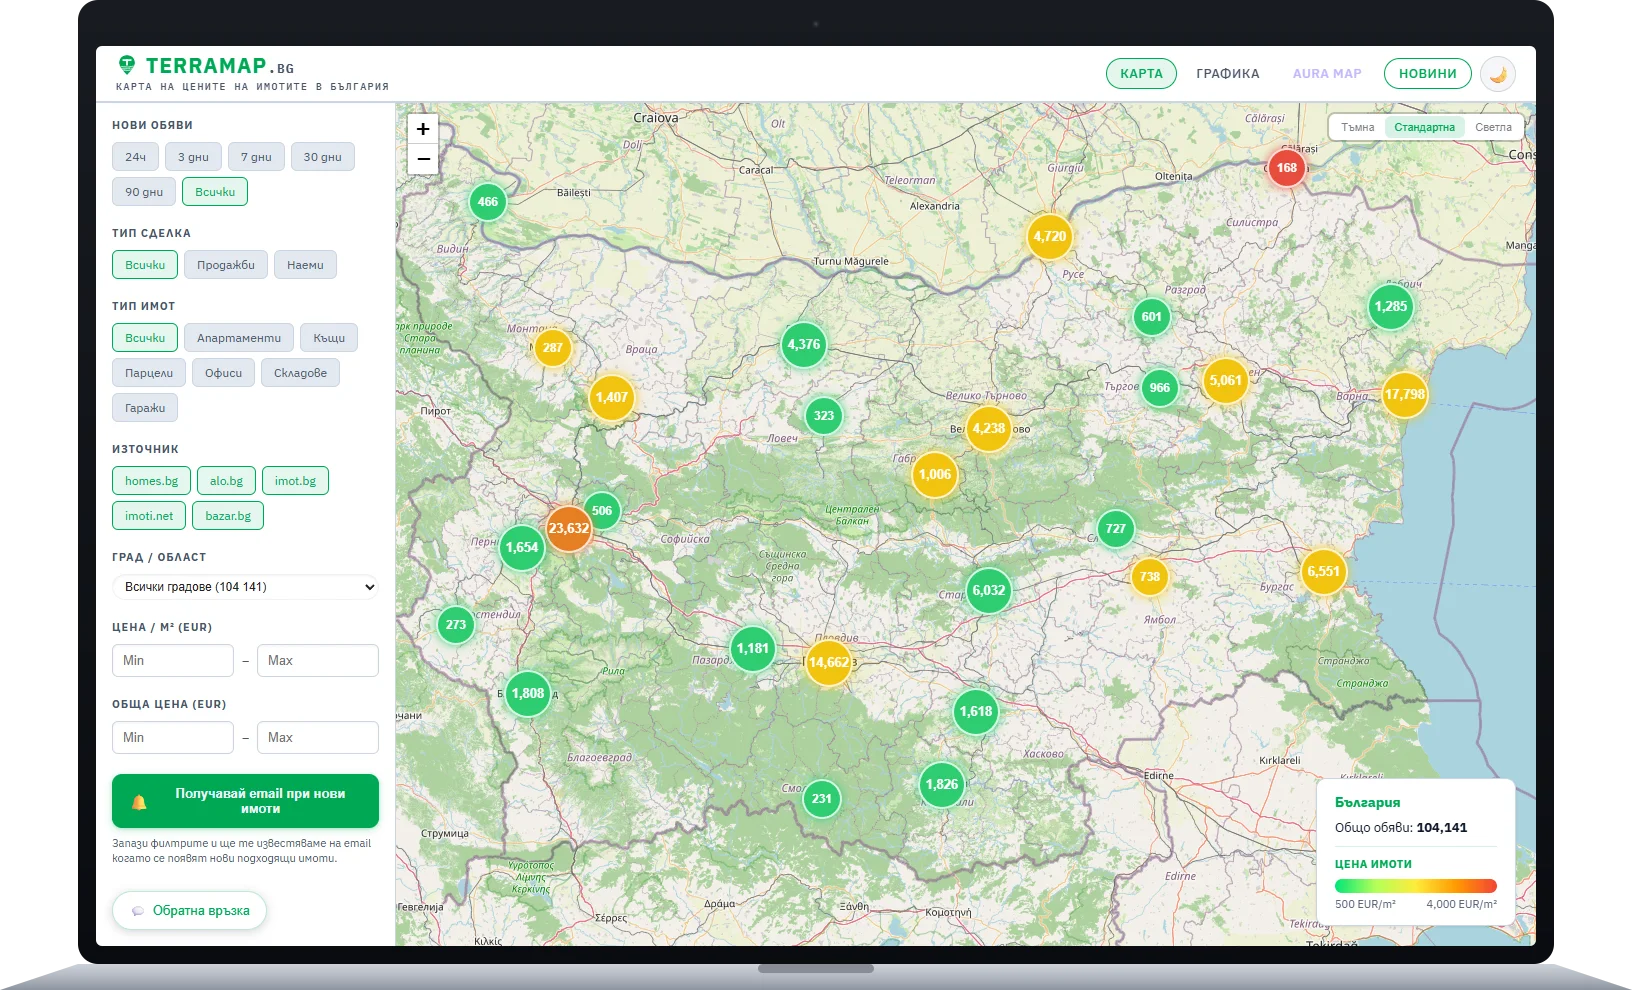Open the 23,632 Sofia cluster marker

[569, 528]
